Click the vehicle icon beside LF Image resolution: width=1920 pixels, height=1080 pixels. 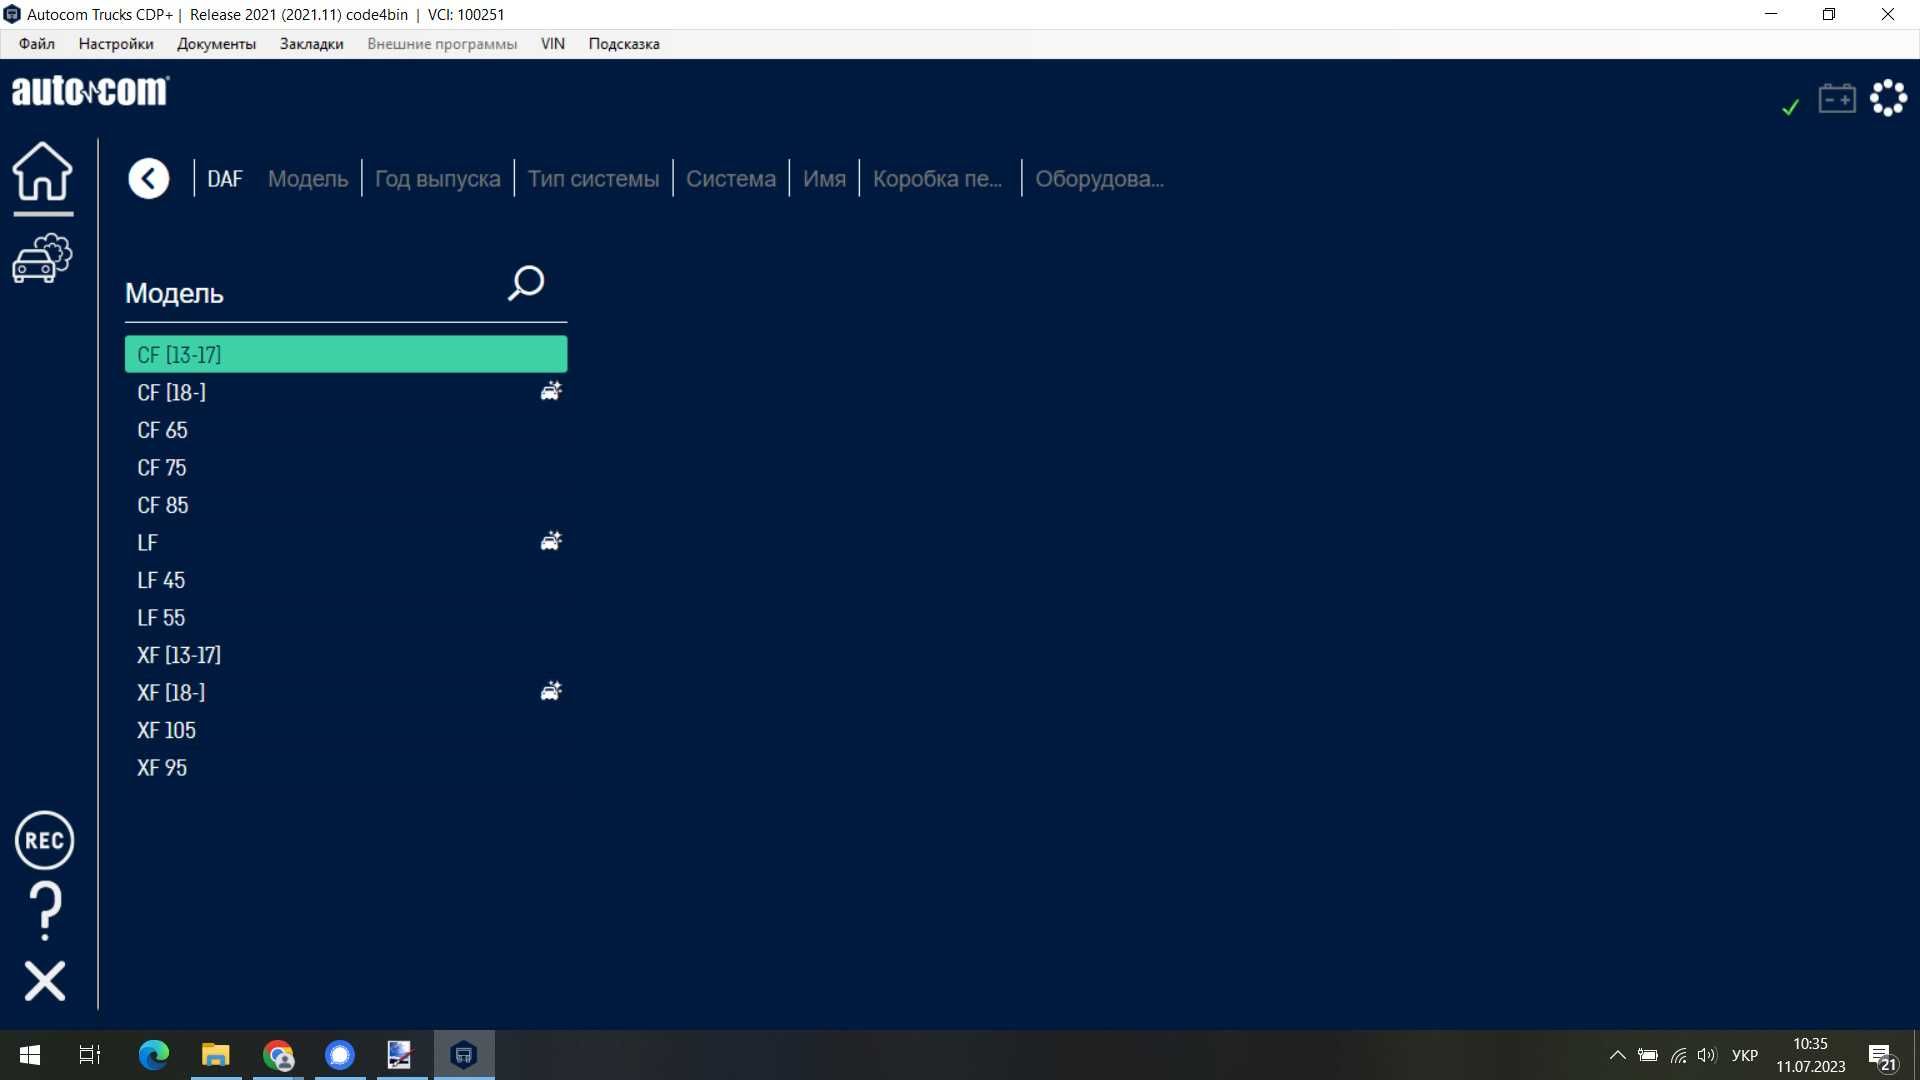tap(551, 541)
